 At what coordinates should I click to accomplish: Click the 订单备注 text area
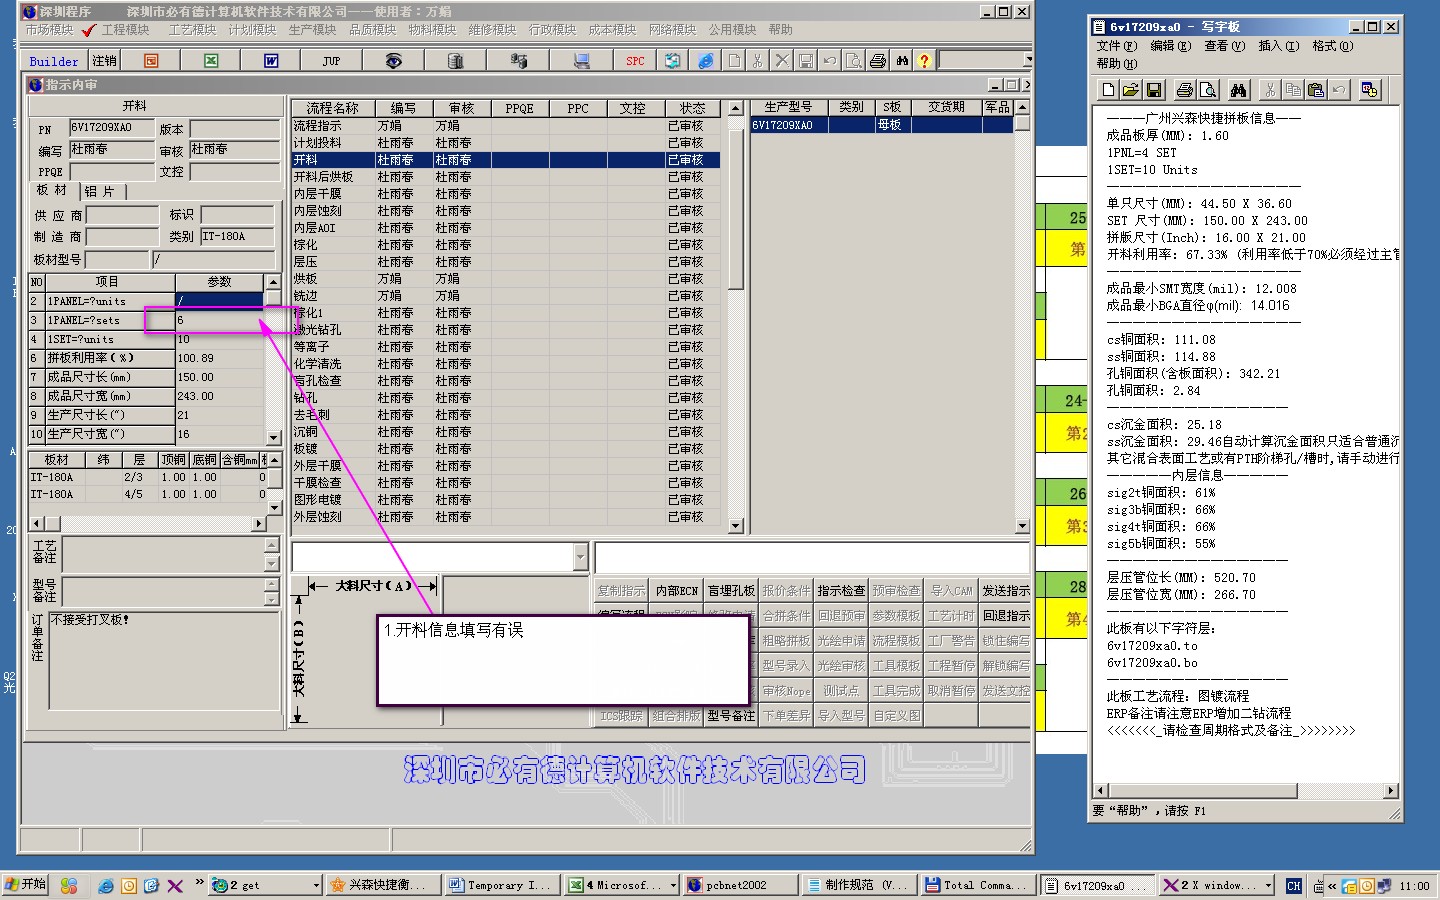163,659
